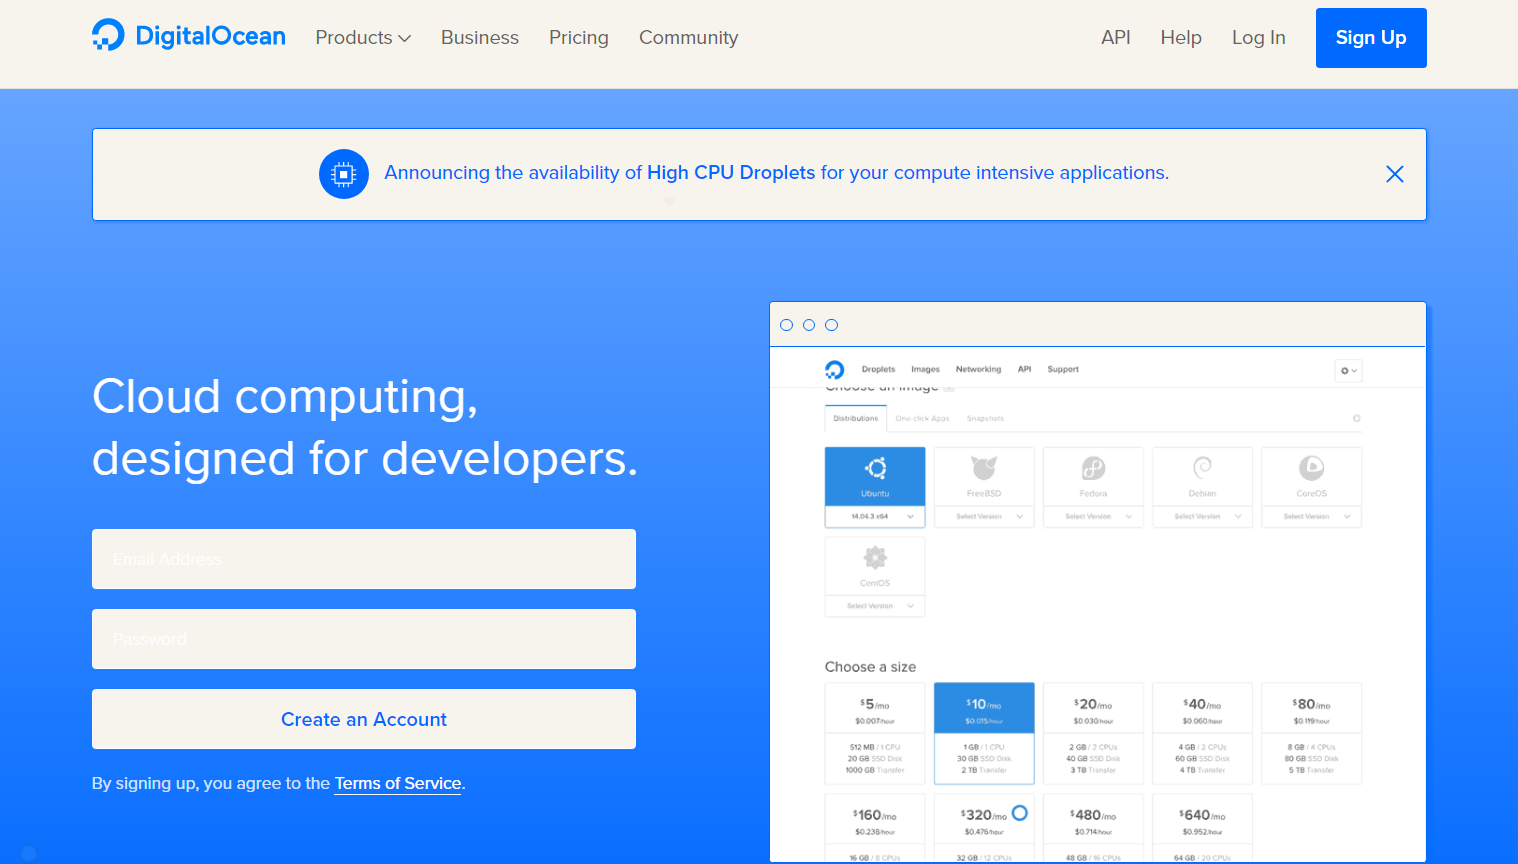Image resolution: width=1518 pixels, height=864 pixels.
Task: Click the 'Choose a size' heading
Action: click(x=870, y=667)
